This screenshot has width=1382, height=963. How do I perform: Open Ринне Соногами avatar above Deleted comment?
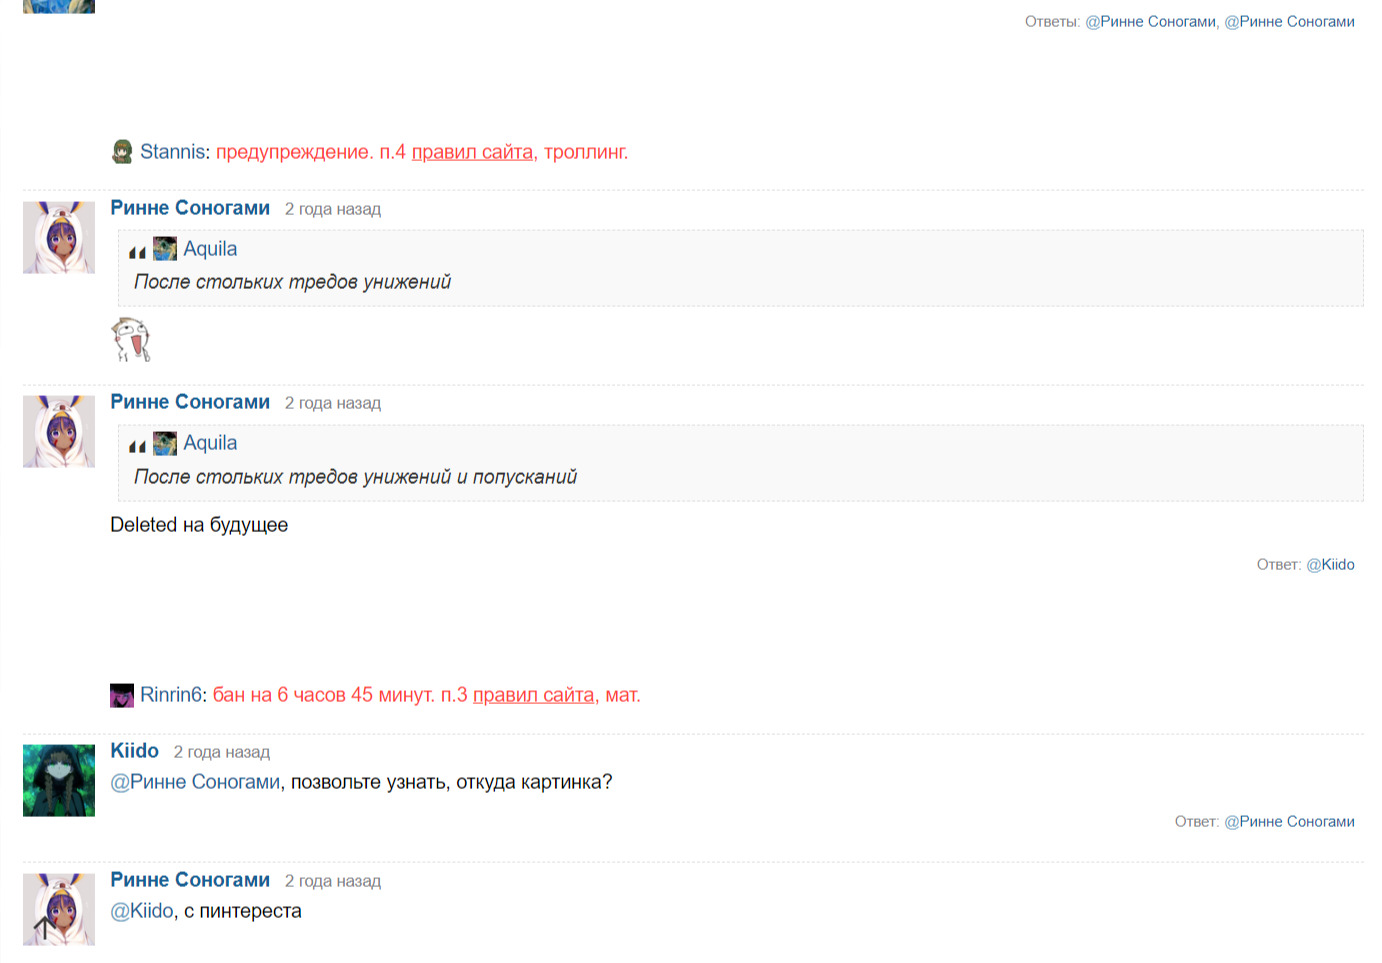(59, 431)
